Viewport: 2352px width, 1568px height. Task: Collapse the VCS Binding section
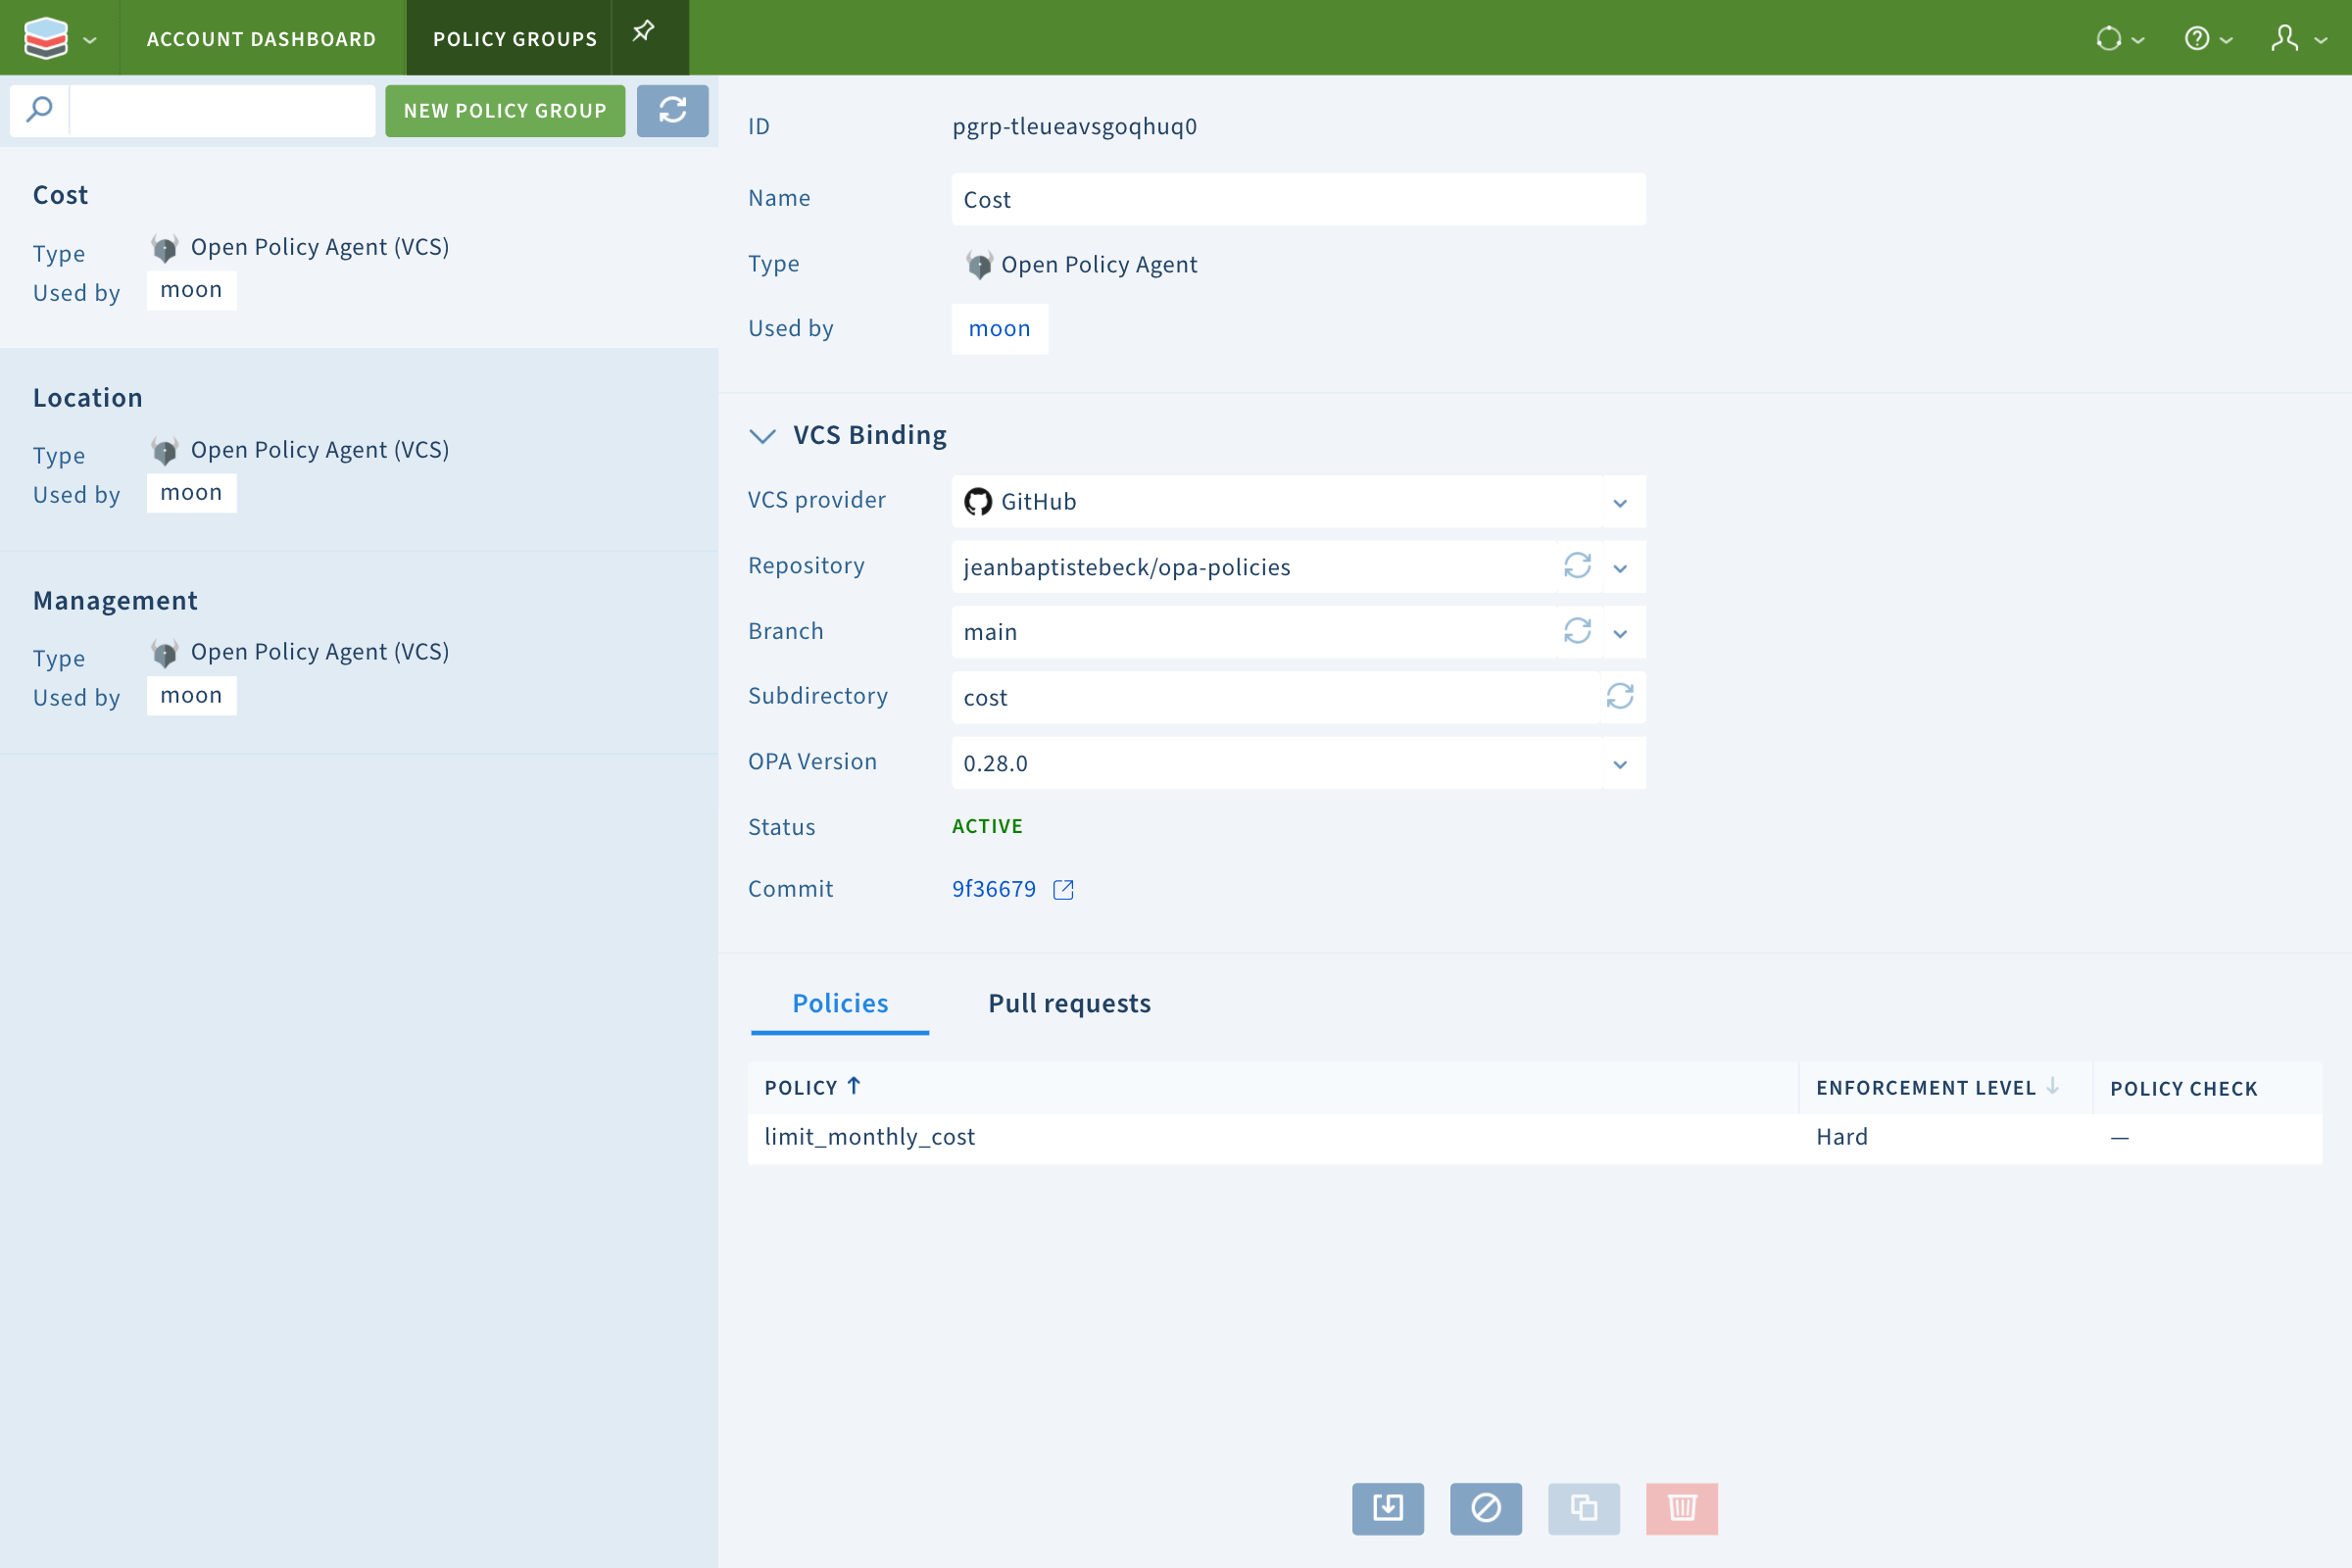pyautogui.click(x=762, y=435)
